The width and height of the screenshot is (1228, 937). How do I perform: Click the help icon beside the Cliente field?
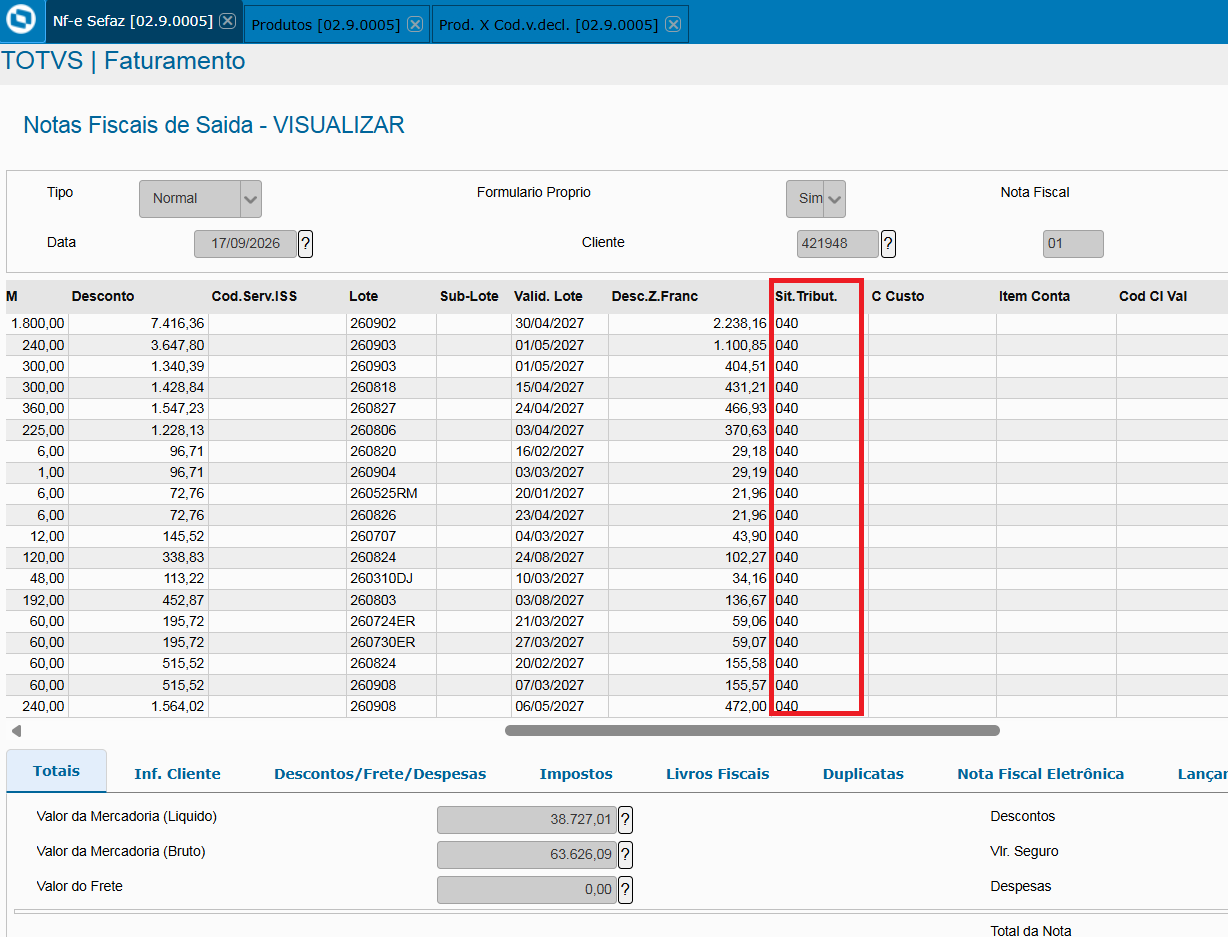pos(888,244)
